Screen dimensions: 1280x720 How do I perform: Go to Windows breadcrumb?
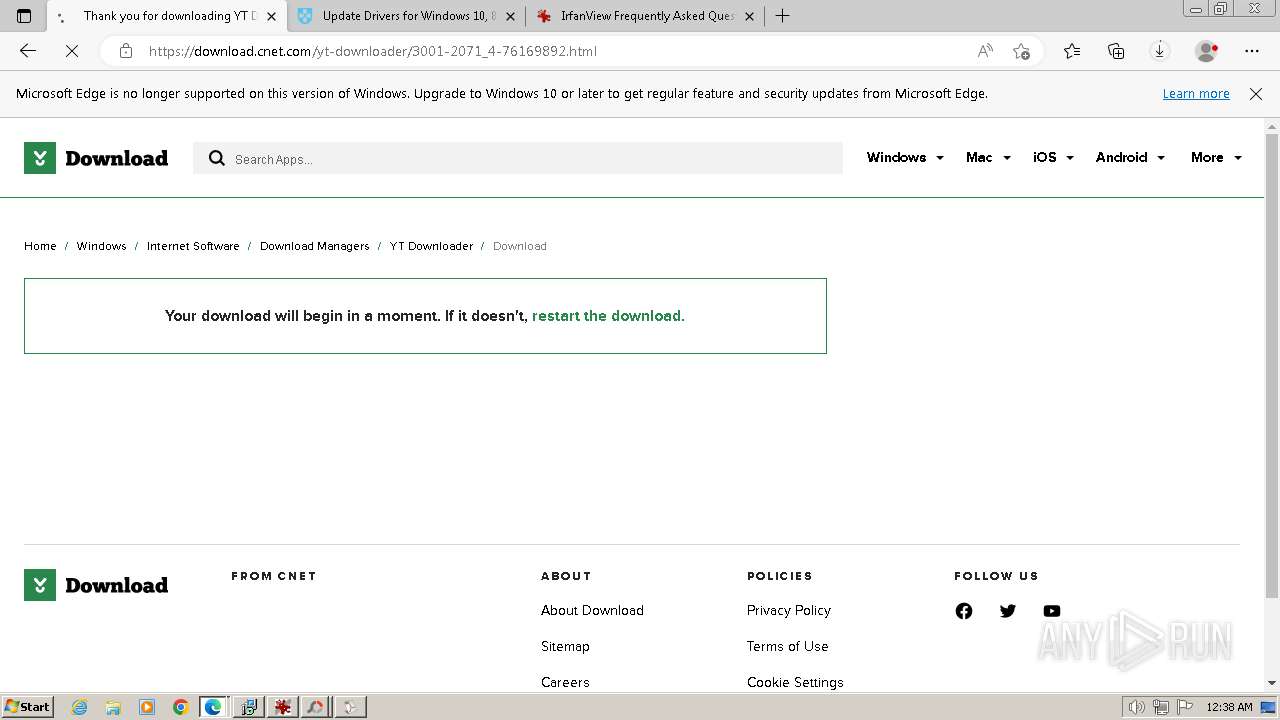point(102,246)
